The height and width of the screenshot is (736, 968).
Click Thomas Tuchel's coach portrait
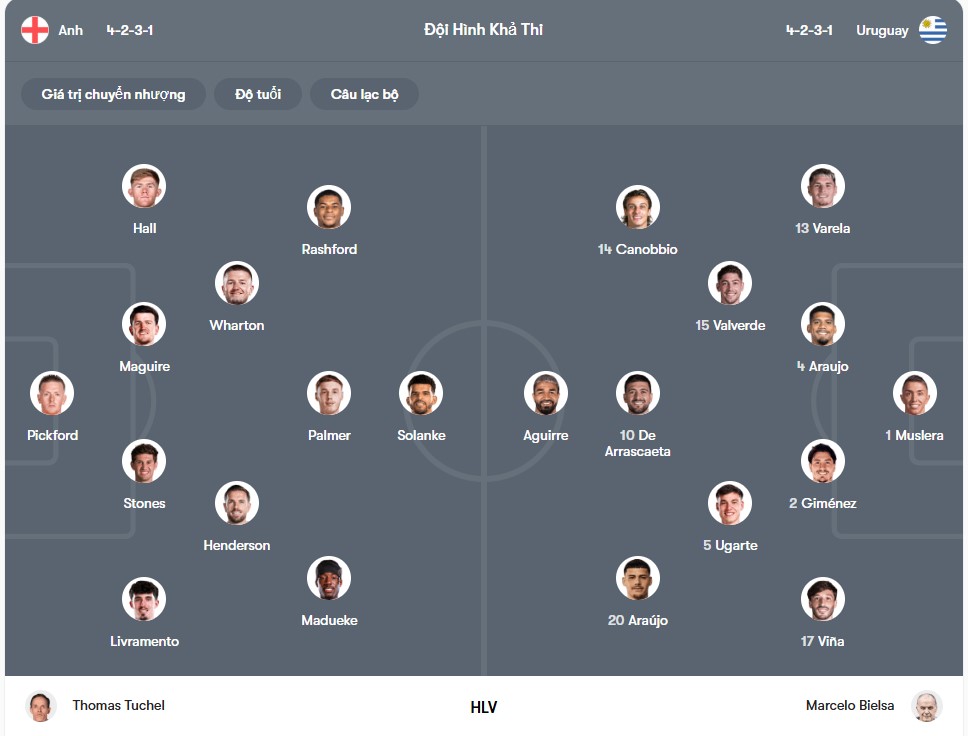click(x=41, y=705)
